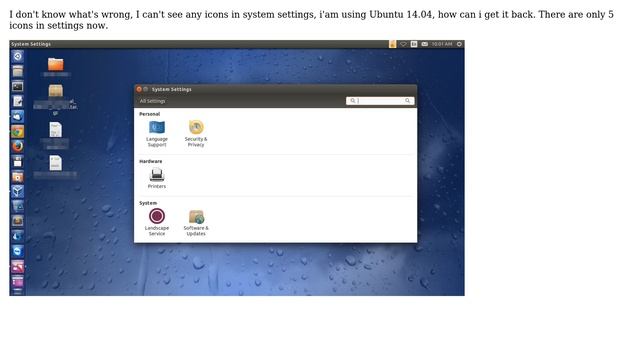Open Language Support settings
The width and height of the screenshot is (640, 360).
[x=157, y=133]
